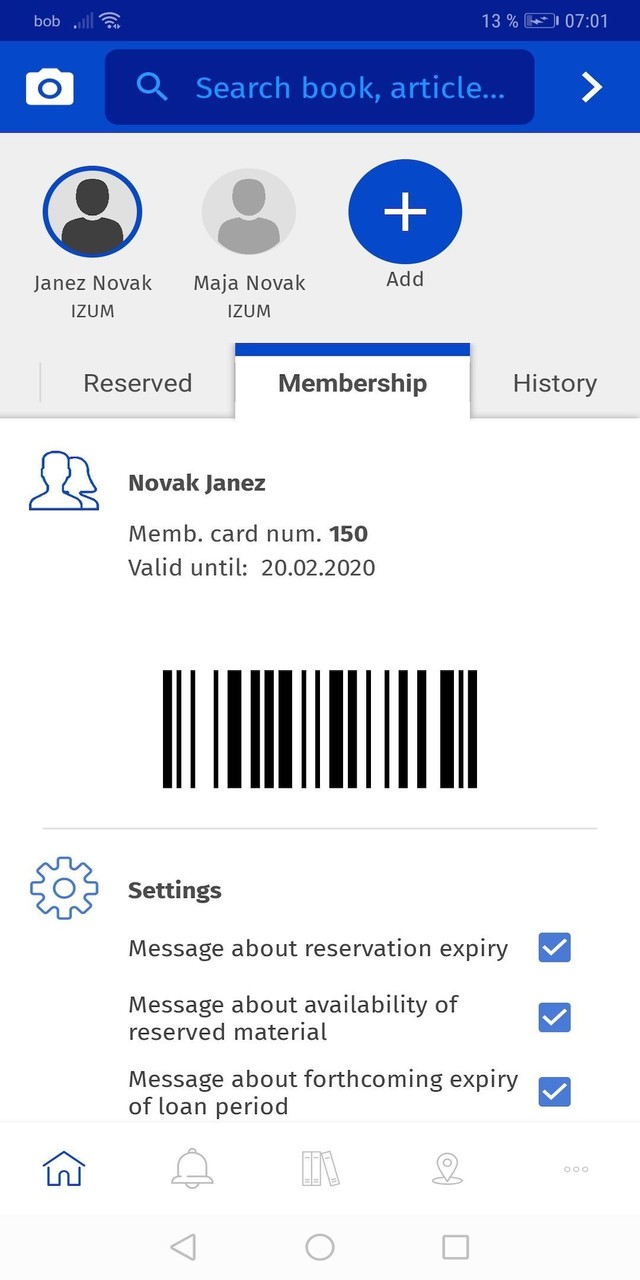Screen dimensions: 640x1280
Task: Click the Settings gear icon
Action: [64, 887]
